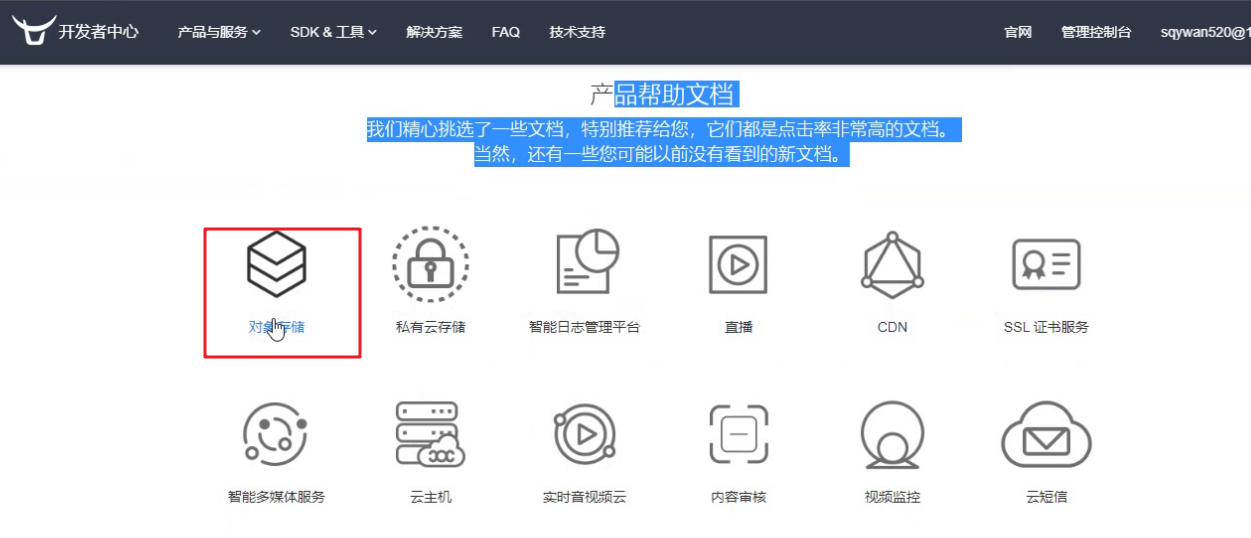Click the 直播 label
This screenshot has width=1251, height=538.
738,327
